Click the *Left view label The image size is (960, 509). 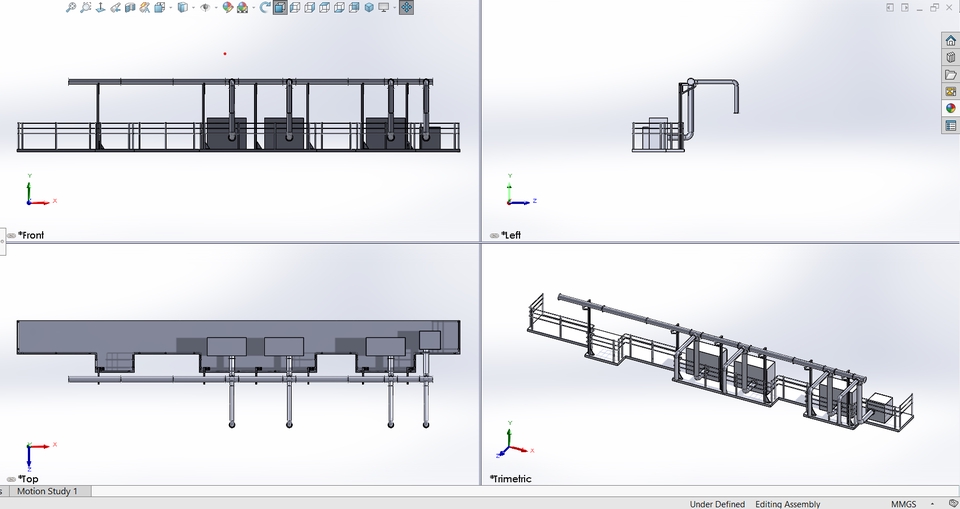tap(511, 235)
